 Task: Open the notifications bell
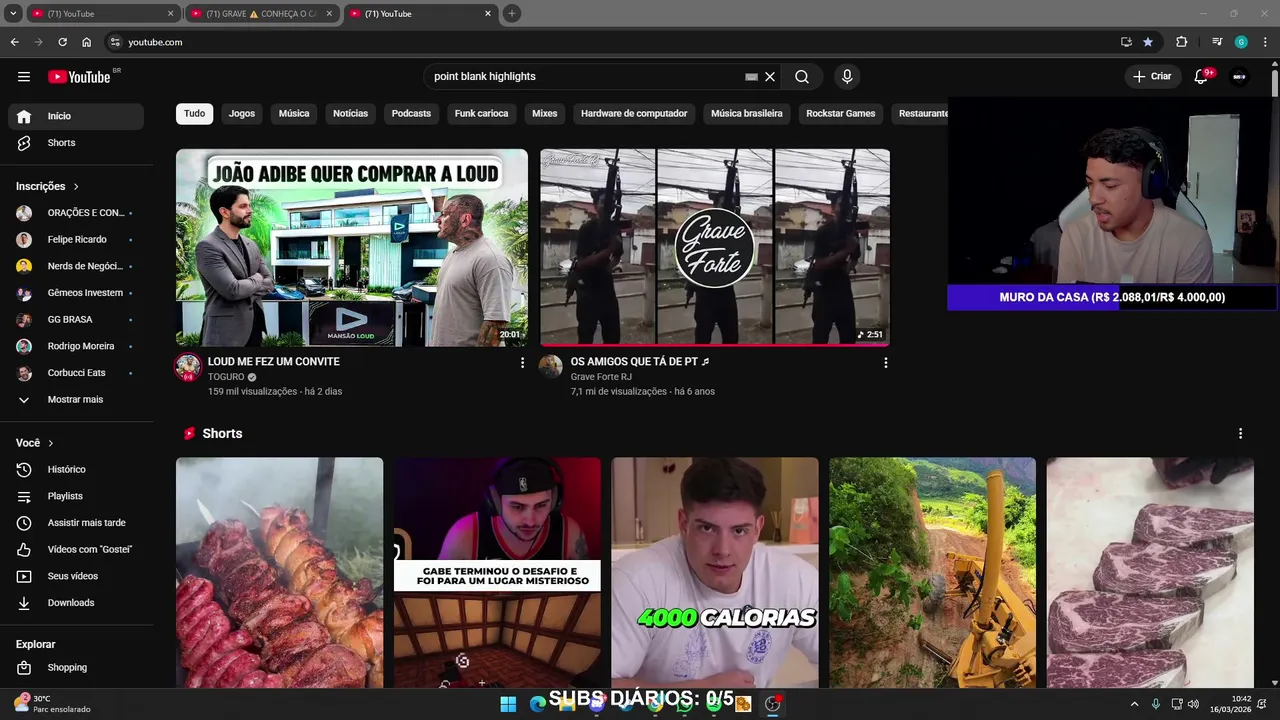[1202, 77]
